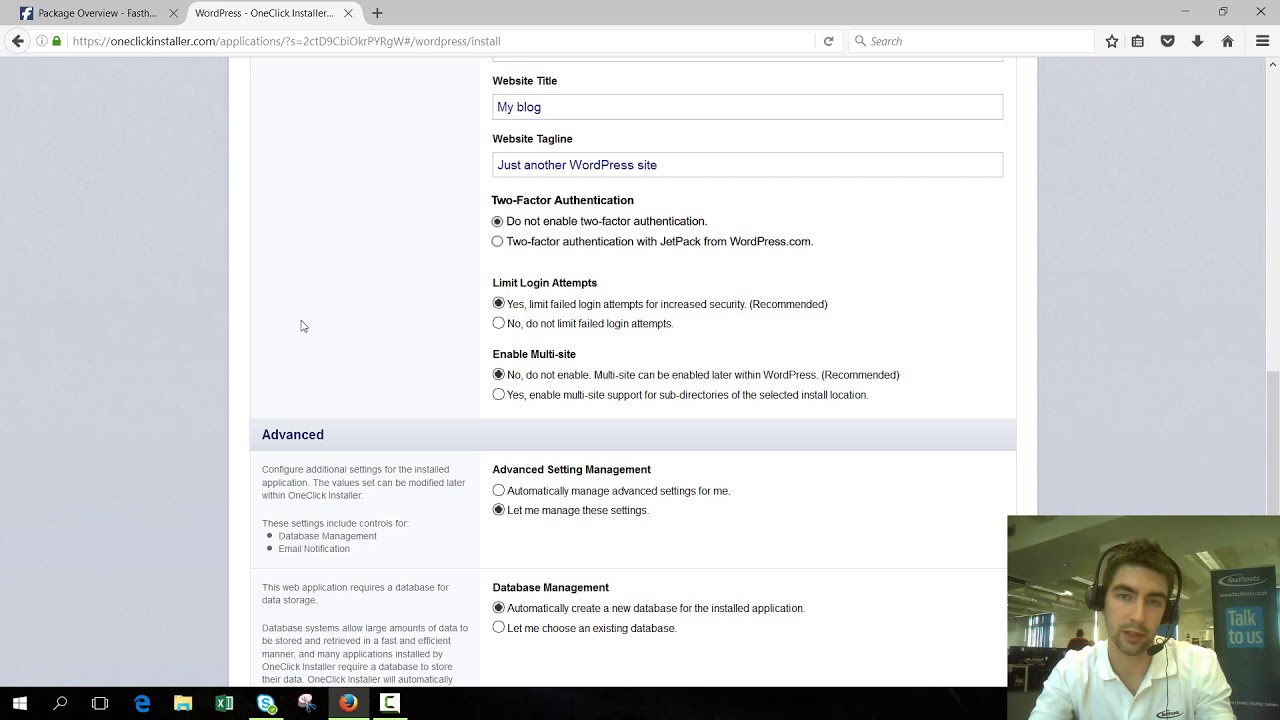
Task: Switch to Firefox in the taskbar
Action: (x=348, y=703)
